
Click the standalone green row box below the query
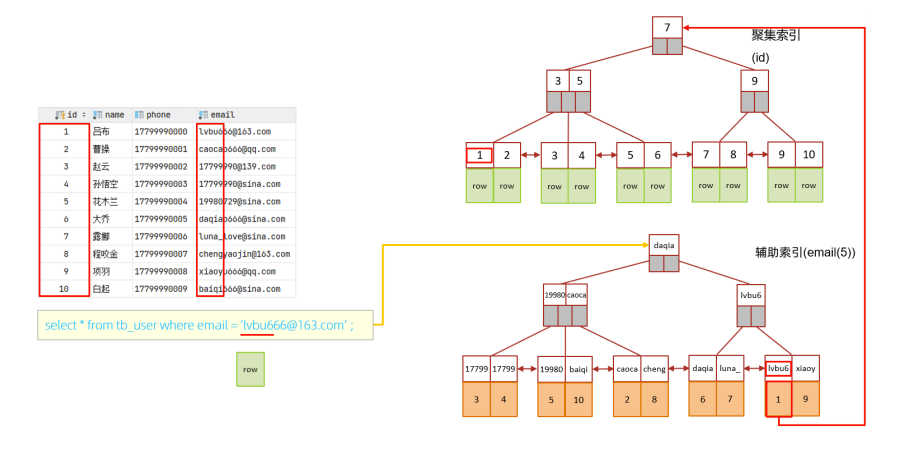(x=250, y=369)
